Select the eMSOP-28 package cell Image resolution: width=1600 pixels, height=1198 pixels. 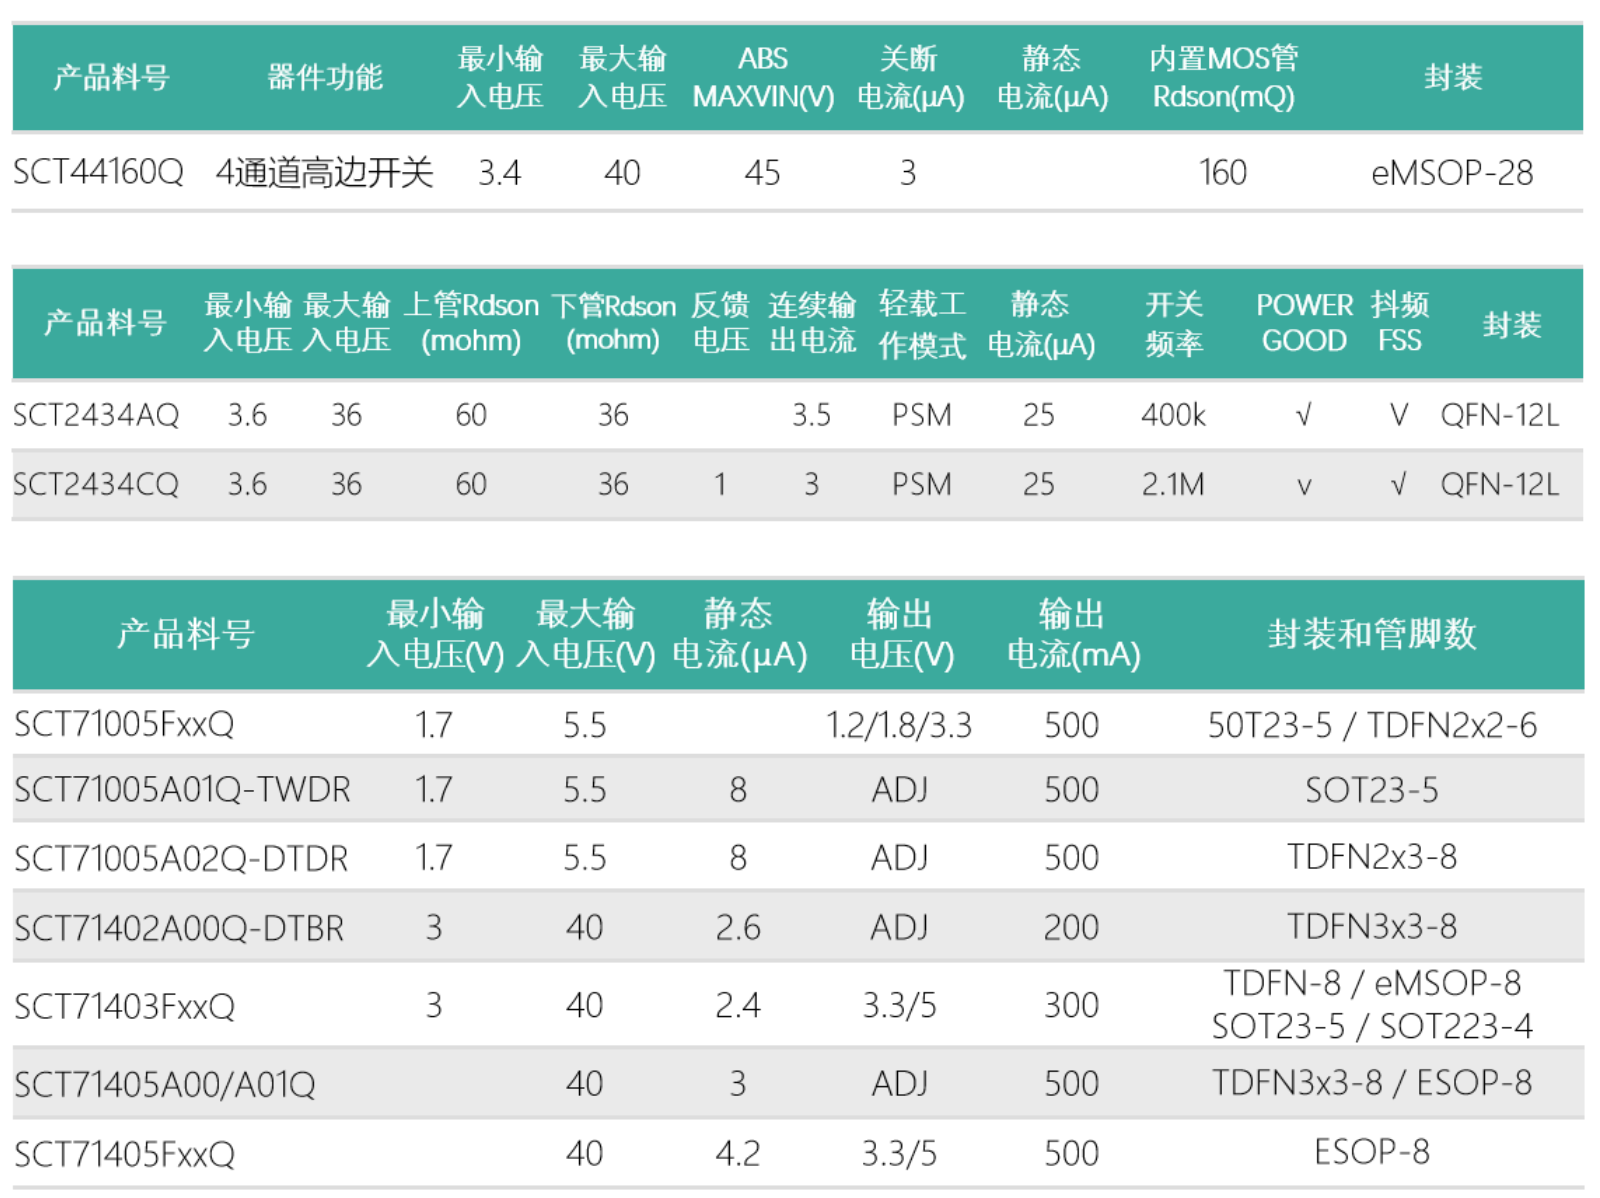click(x=1452, y=172)
